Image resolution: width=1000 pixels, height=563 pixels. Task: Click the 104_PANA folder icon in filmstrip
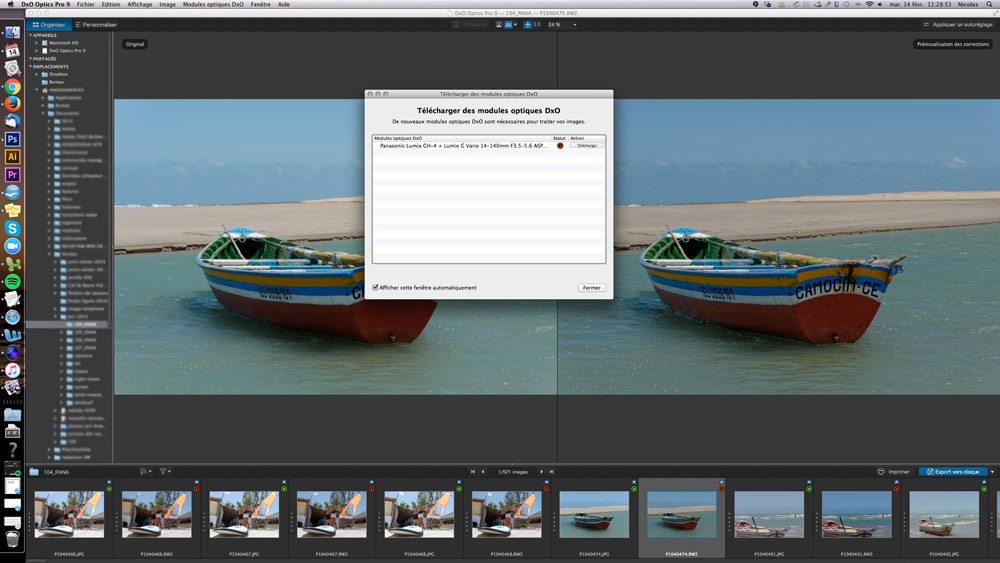[x=34, y=472]
